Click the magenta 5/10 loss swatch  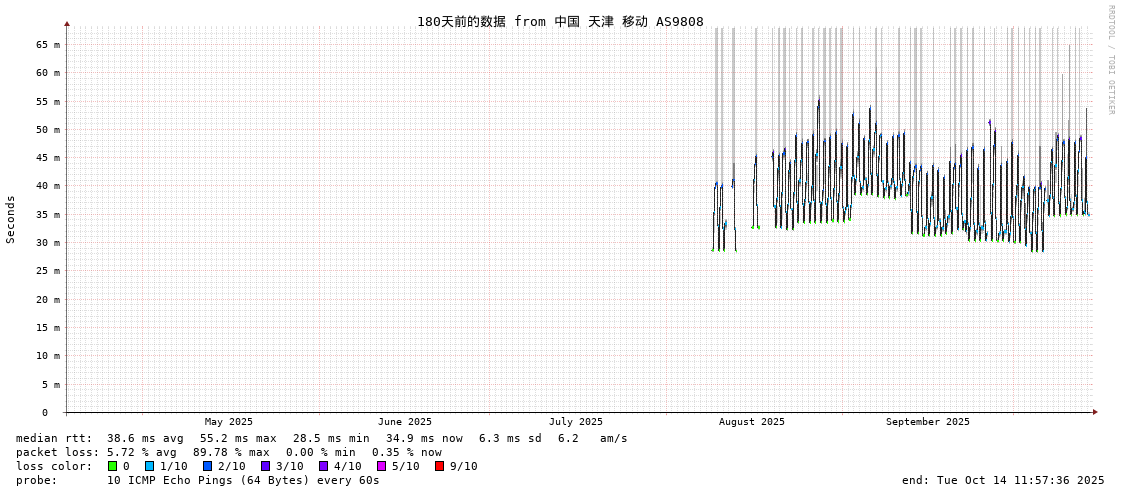[381, 466]
